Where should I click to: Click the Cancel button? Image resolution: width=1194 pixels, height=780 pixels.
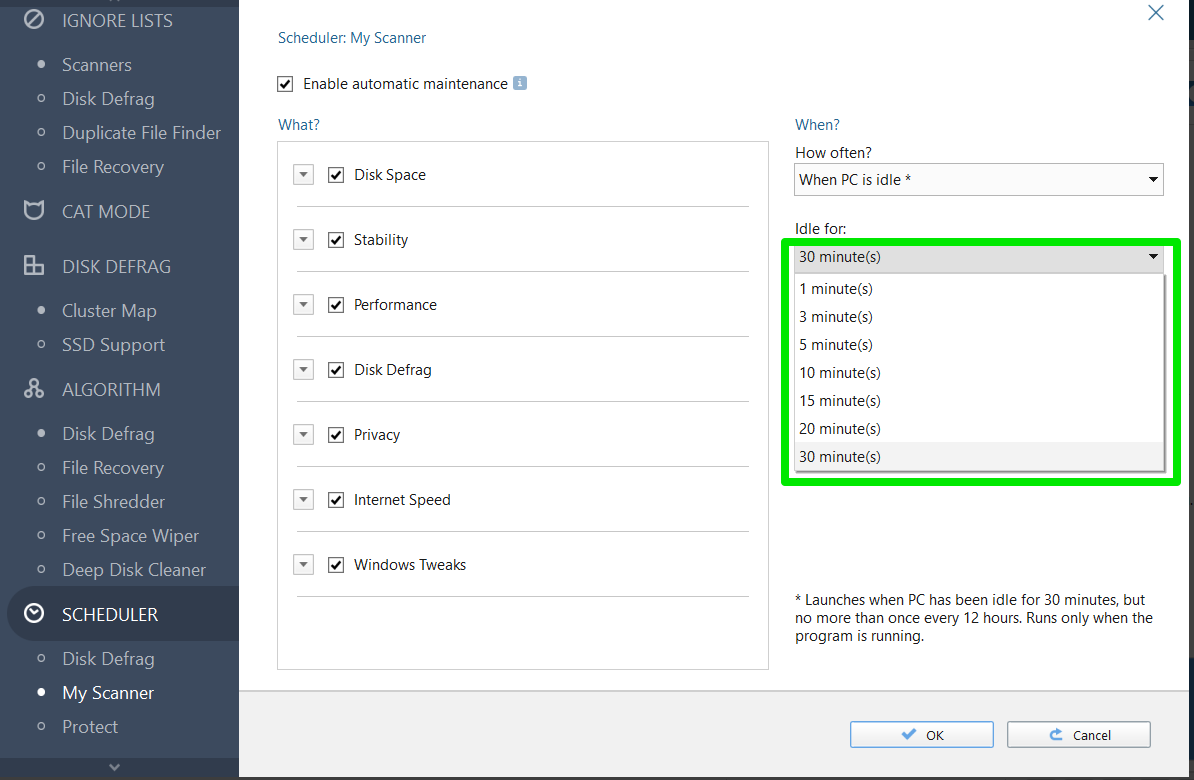(1078, 735)
